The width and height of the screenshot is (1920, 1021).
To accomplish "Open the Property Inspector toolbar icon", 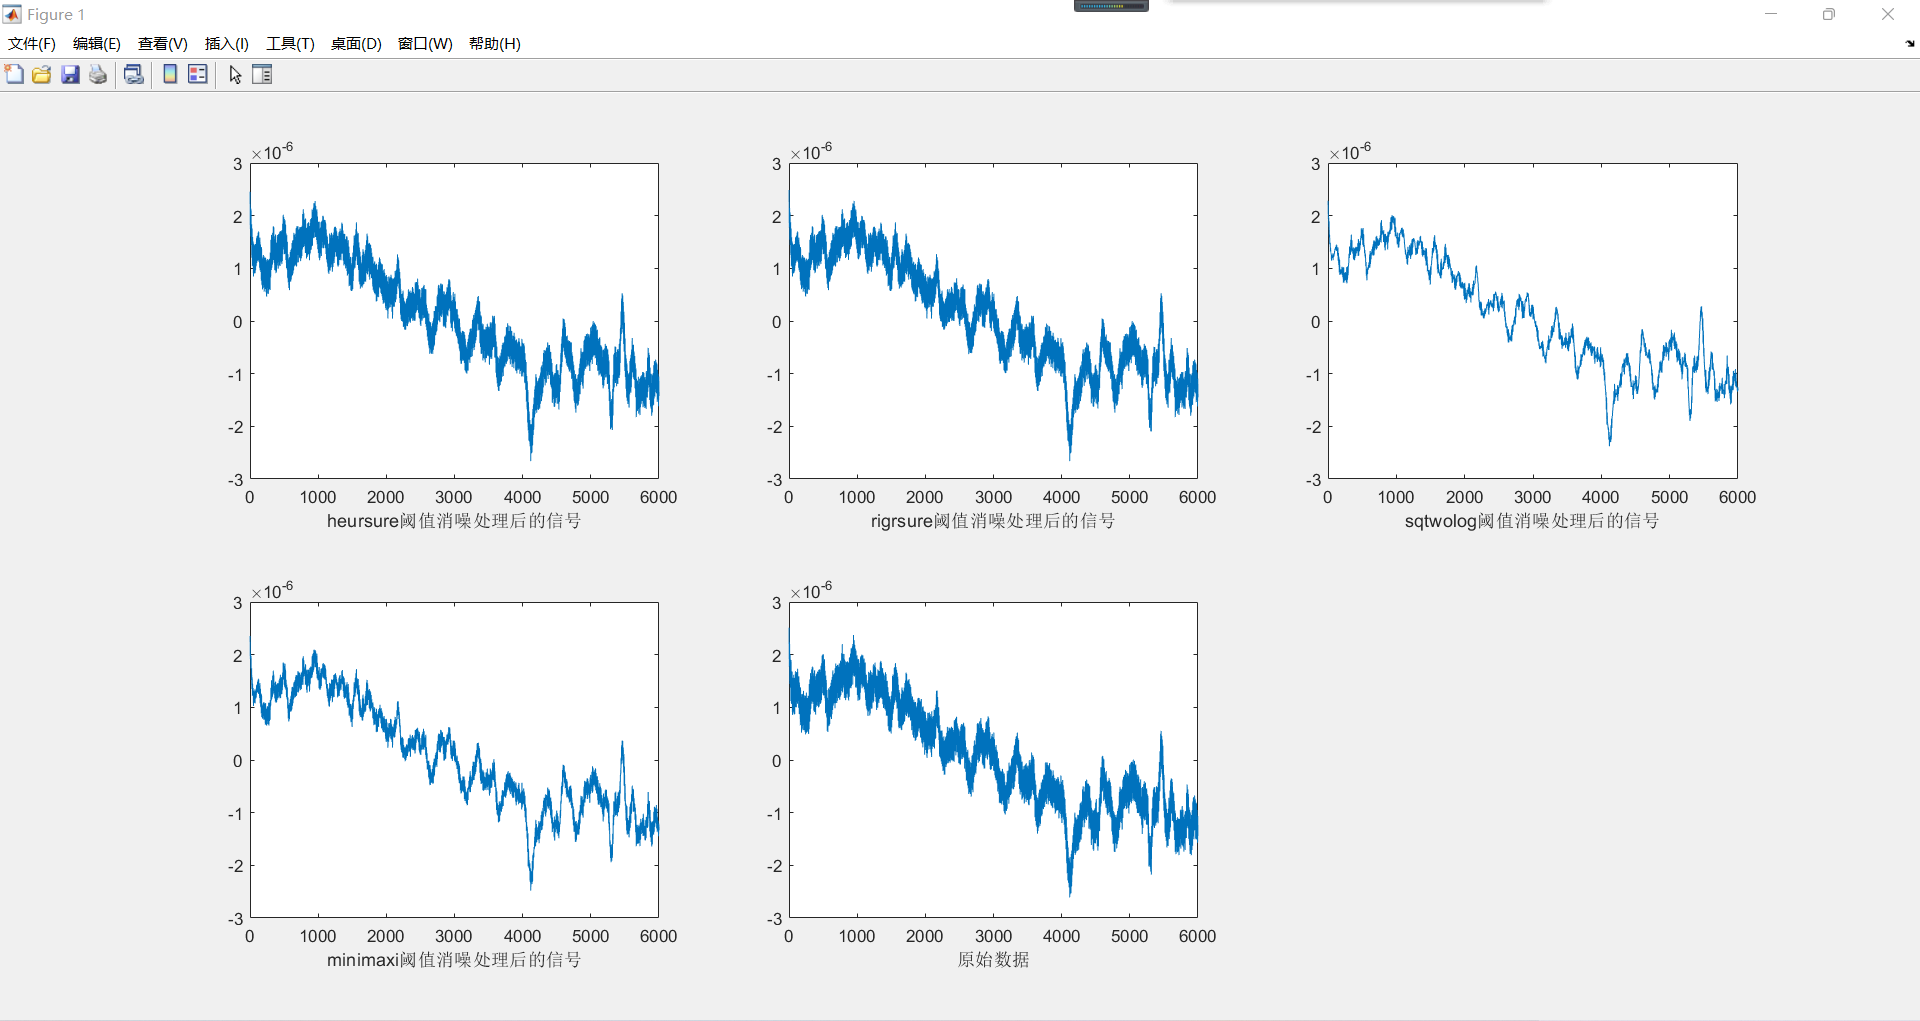I will click(x=262, y=74).
